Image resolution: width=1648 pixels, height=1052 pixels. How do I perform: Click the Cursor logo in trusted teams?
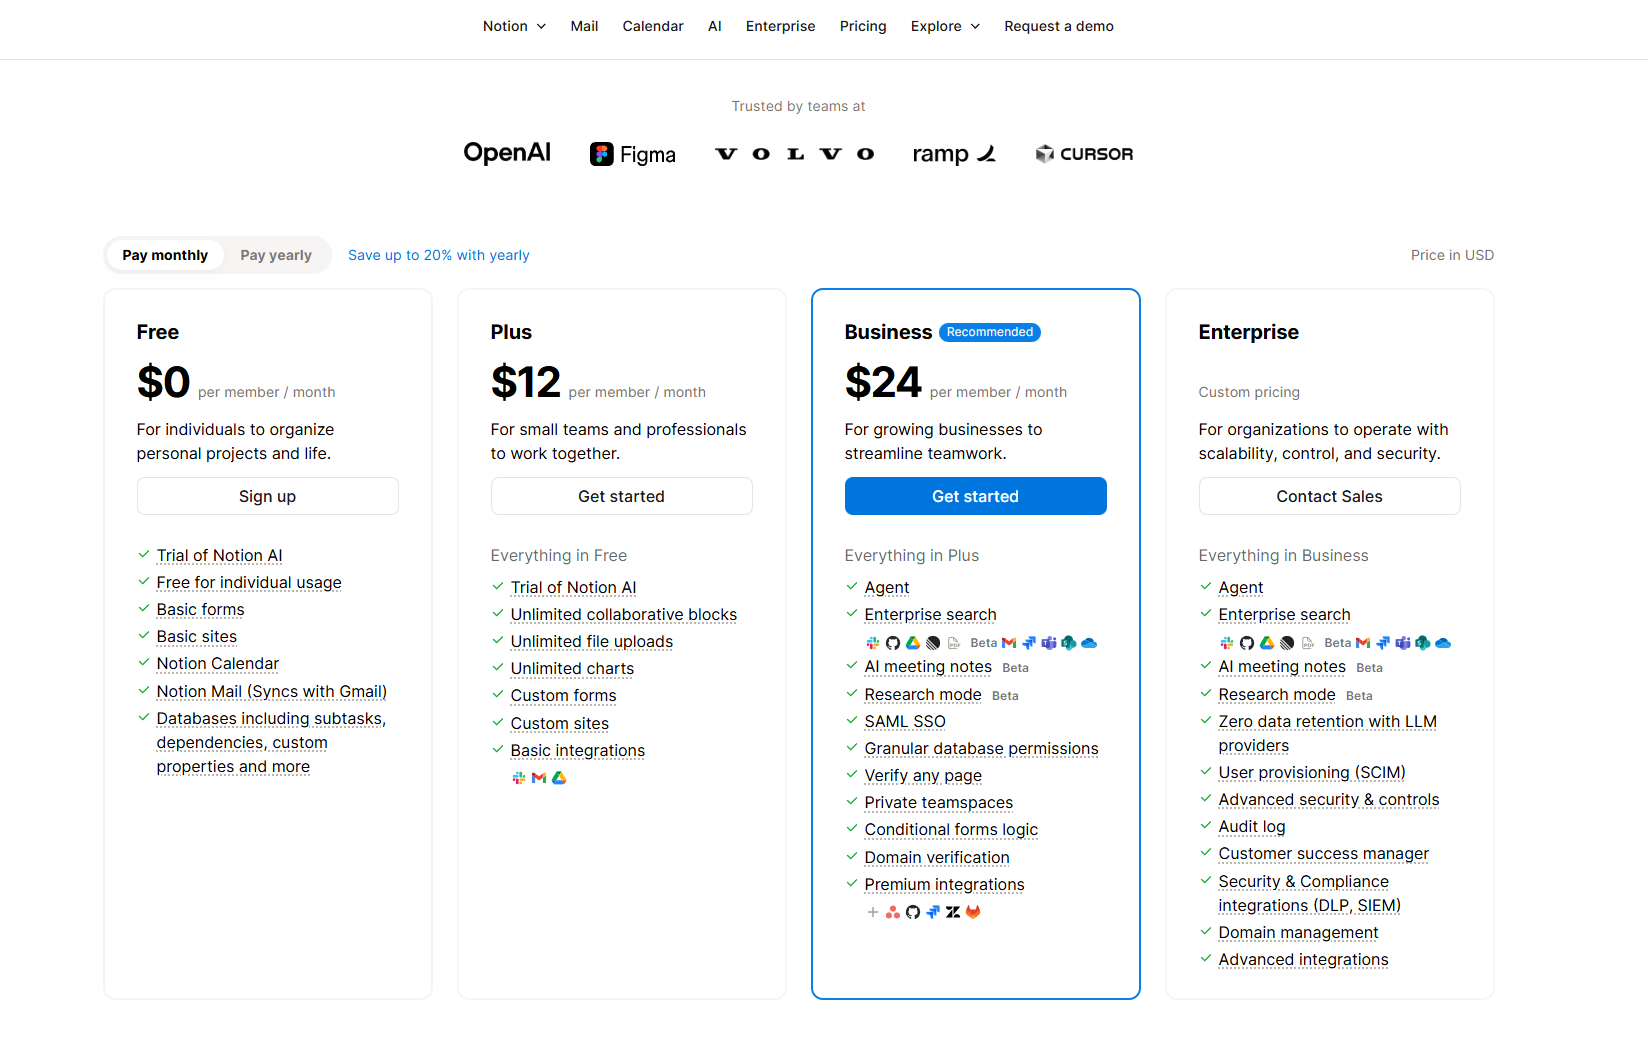pyautogui.click(x=1084, y=154)
